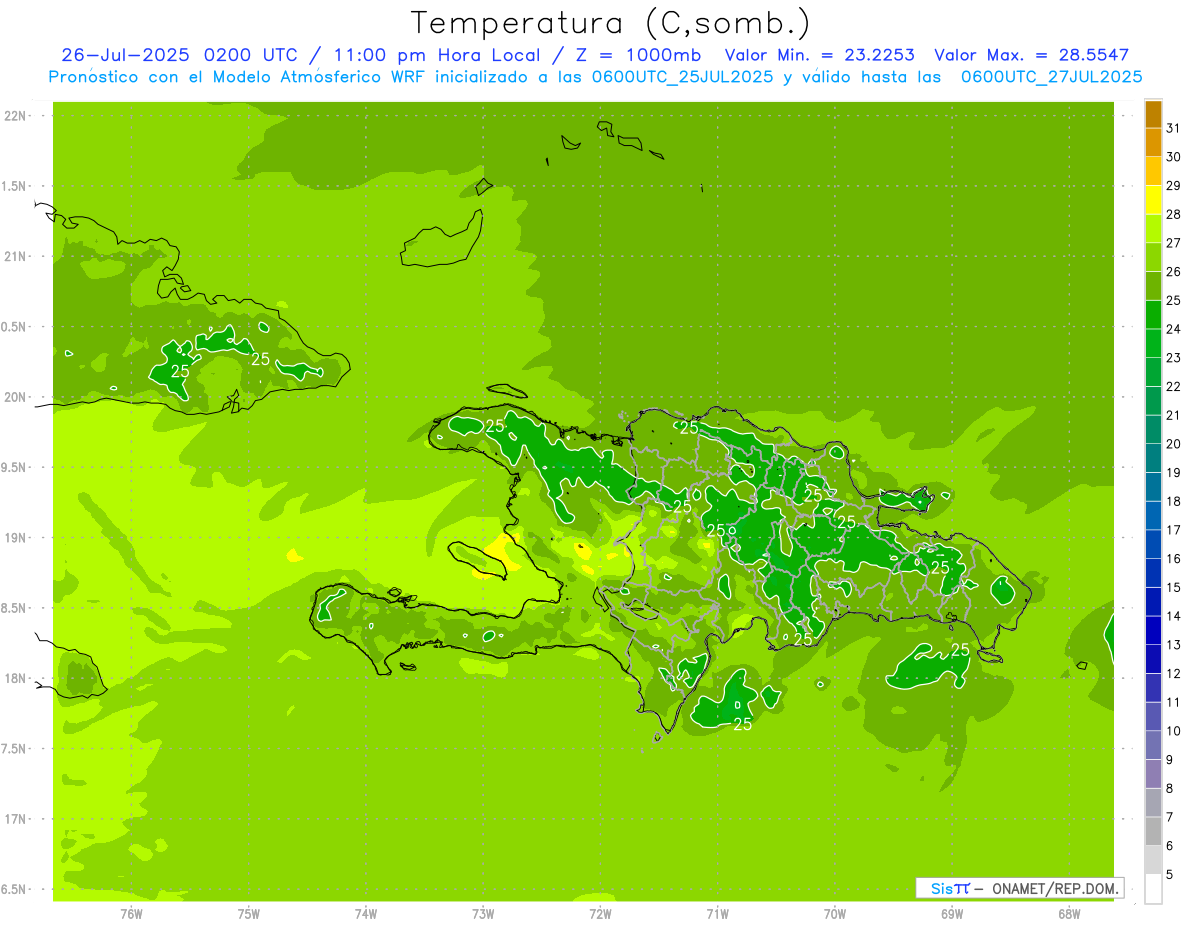The width and height of the screenshot is (1200, 927).
Task: Click the '0600UTC_27JUL2025' valid-until time
Action: tap(1051, 76)
